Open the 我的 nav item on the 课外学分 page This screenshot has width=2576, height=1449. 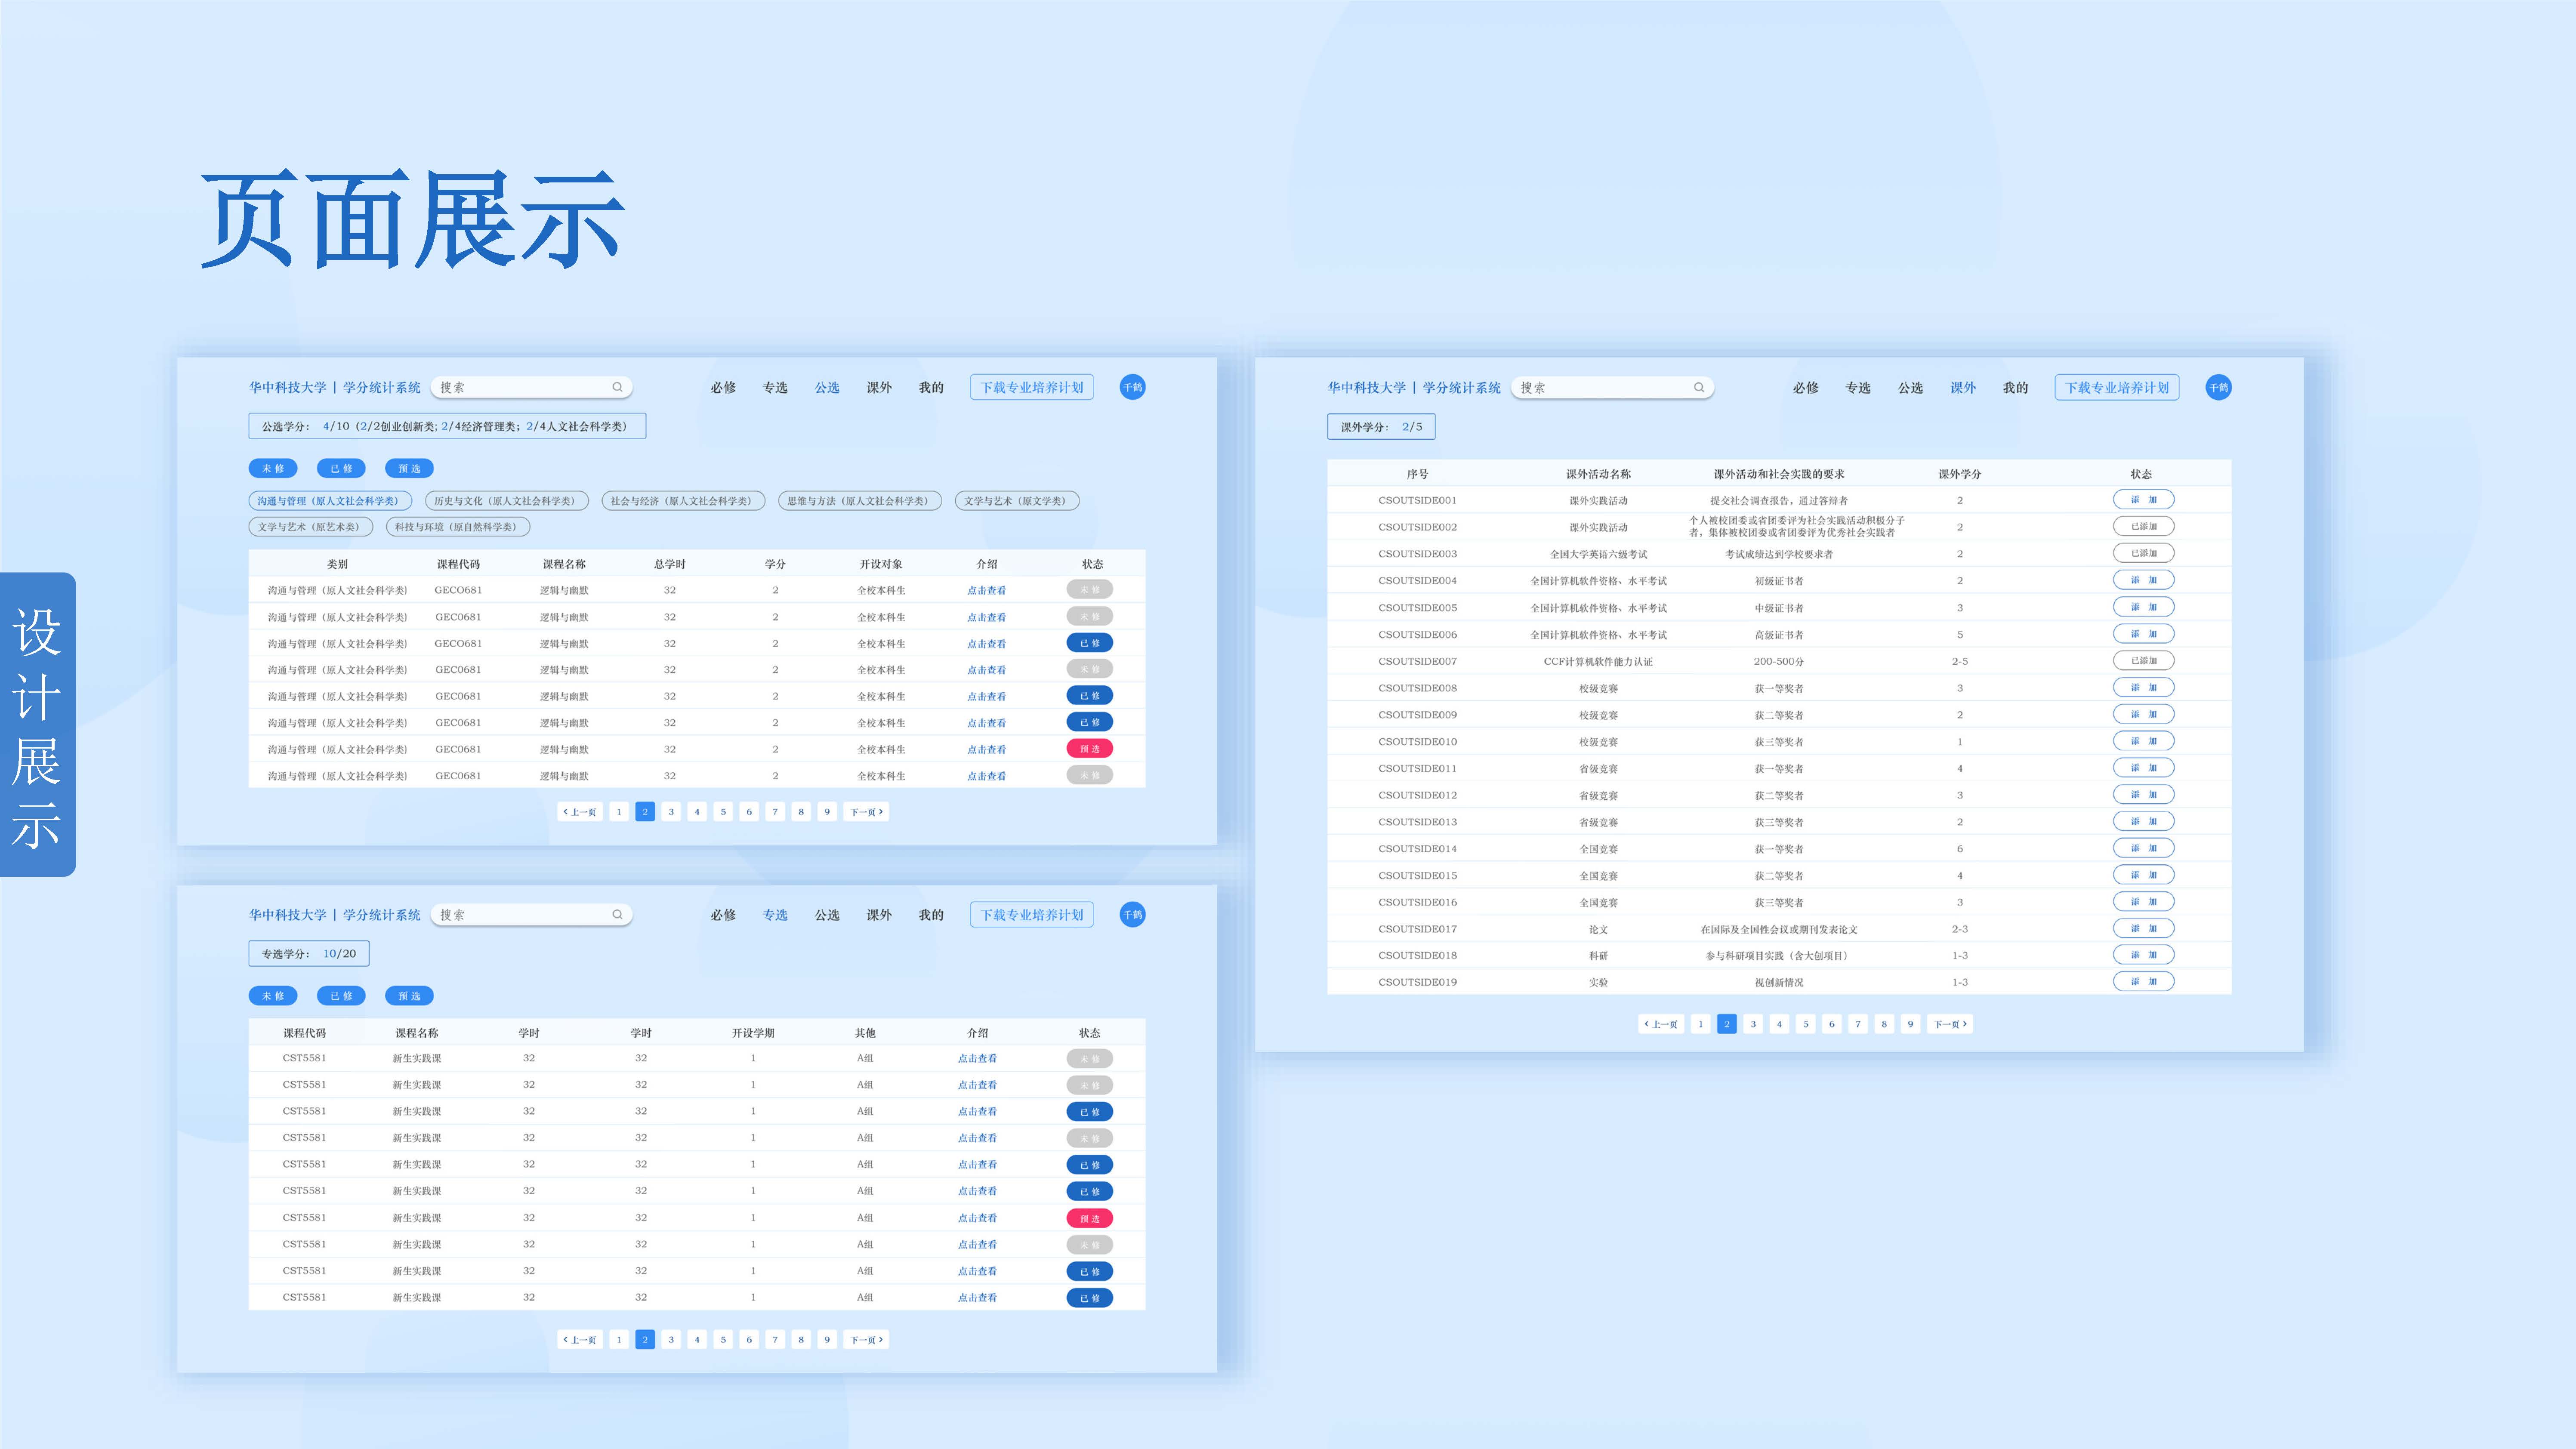[2015, 387]
